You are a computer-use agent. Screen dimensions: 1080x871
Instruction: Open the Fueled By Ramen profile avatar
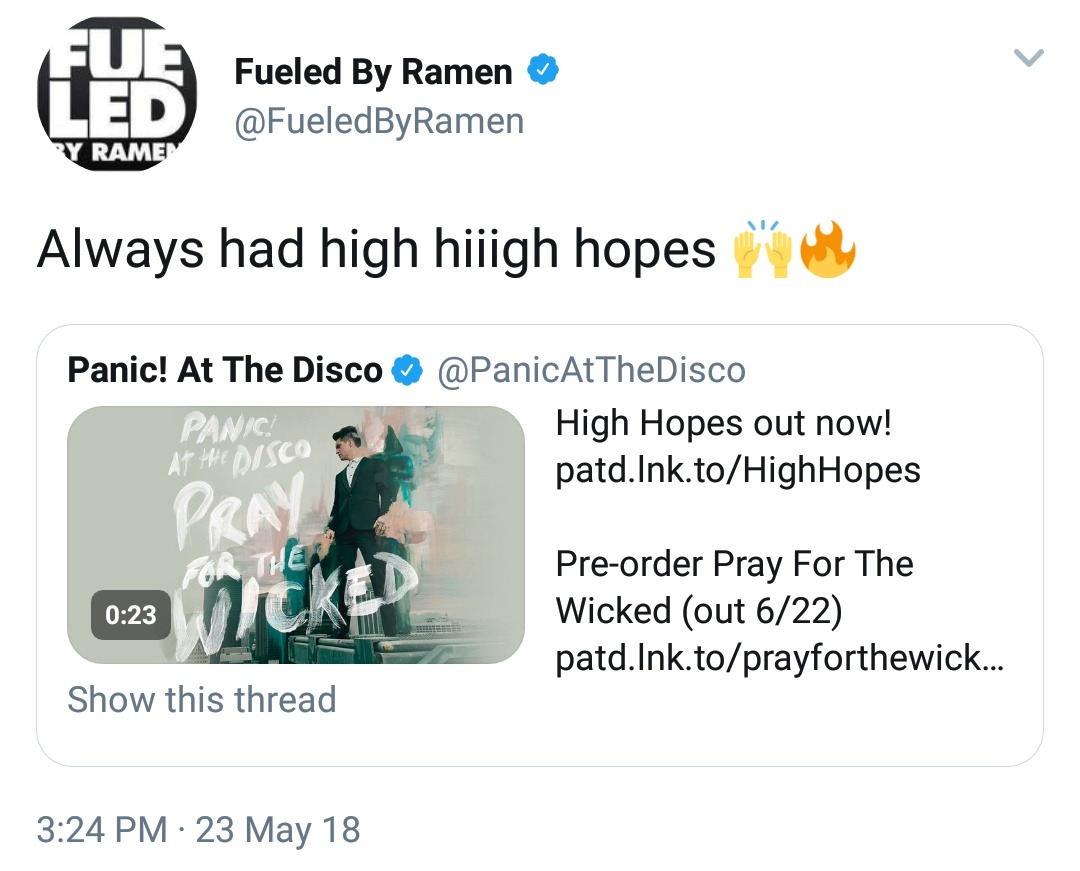(x=117, y=94)
